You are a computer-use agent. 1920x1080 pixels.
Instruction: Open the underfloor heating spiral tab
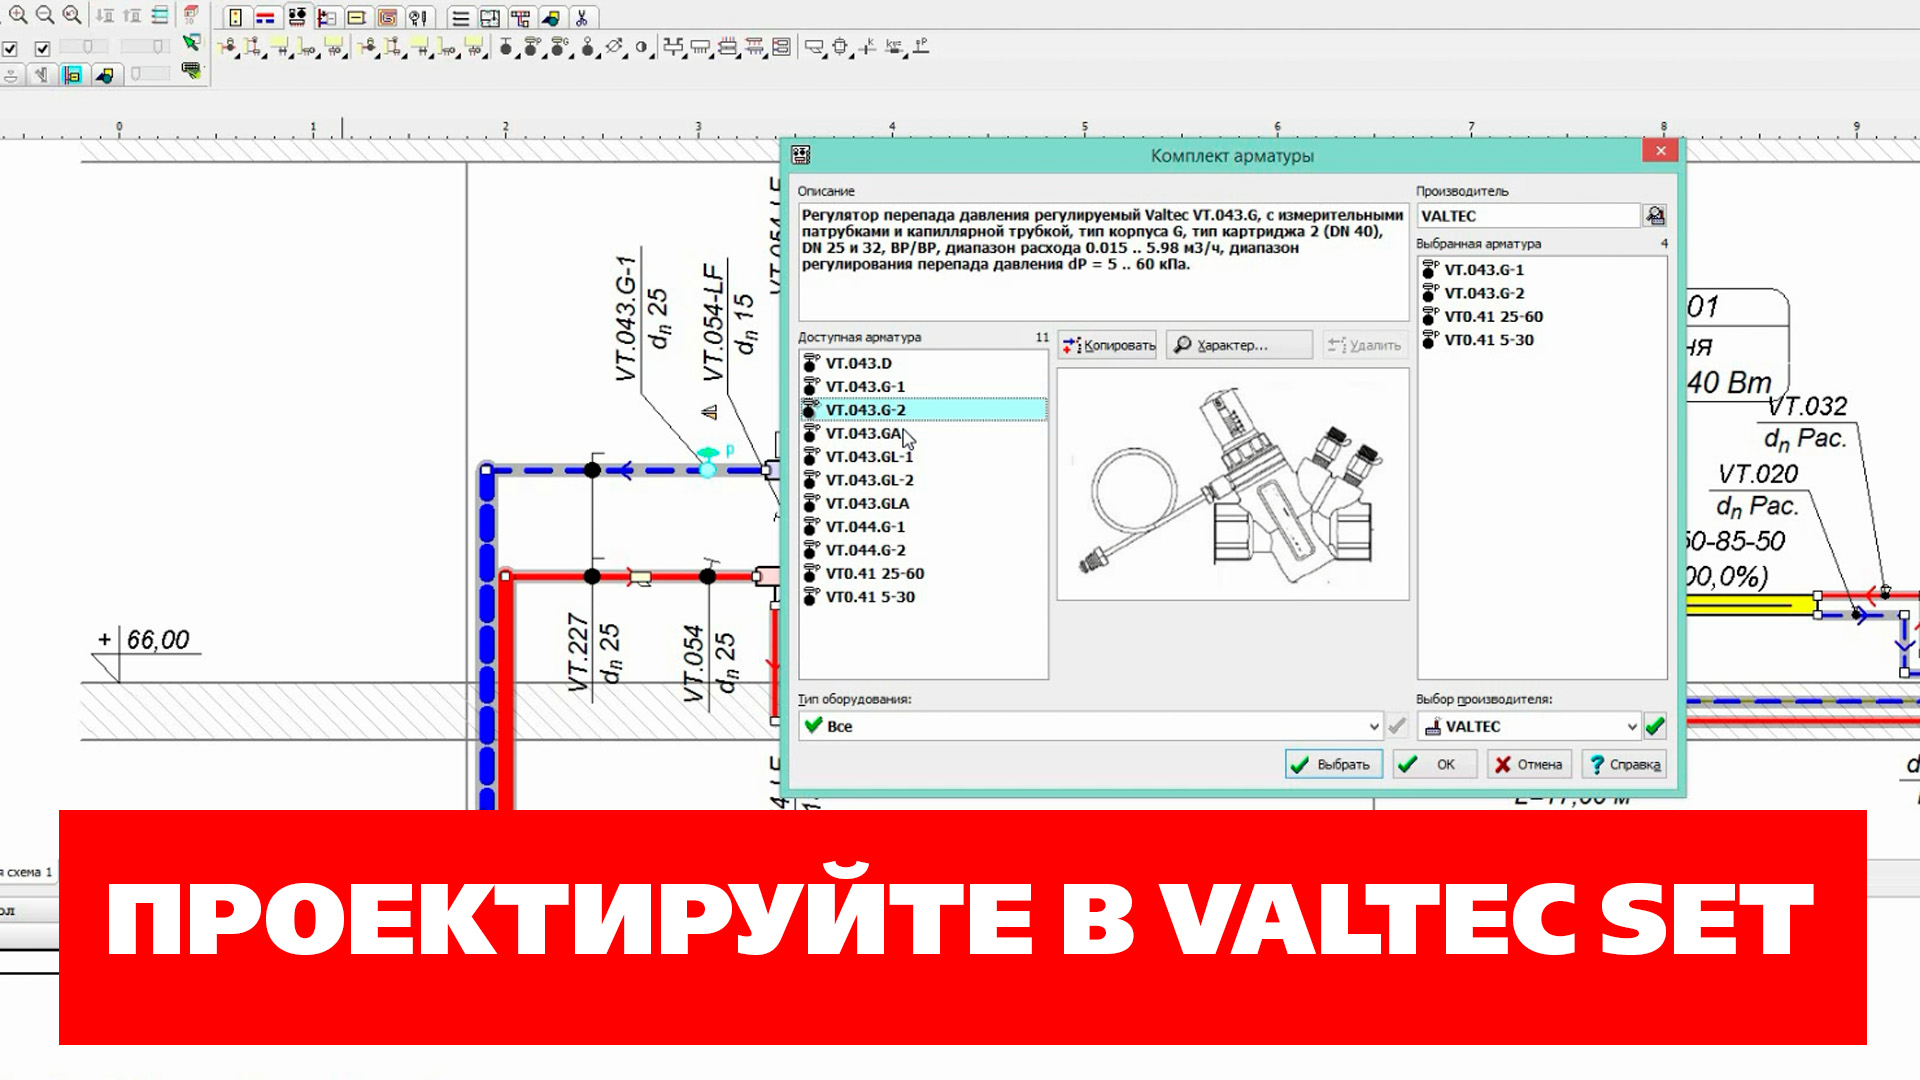388,17
